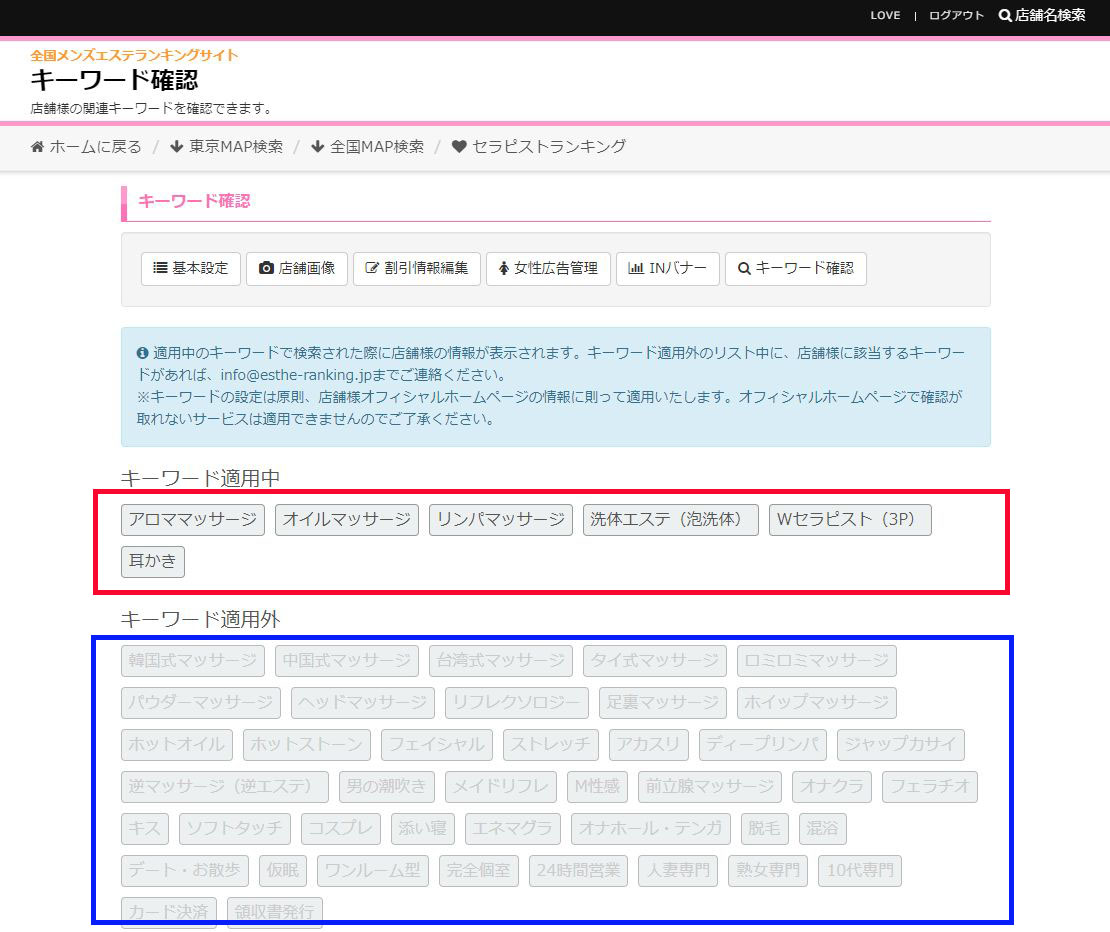1110x932 pixels.
Task: Click the disabled ワンルーム型 tag
Action: tap(373, 870)
